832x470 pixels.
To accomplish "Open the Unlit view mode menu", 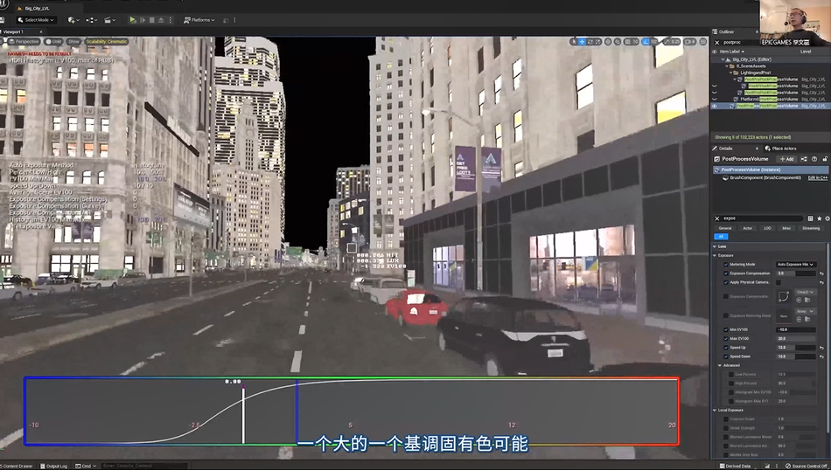I will pos(54,41).
